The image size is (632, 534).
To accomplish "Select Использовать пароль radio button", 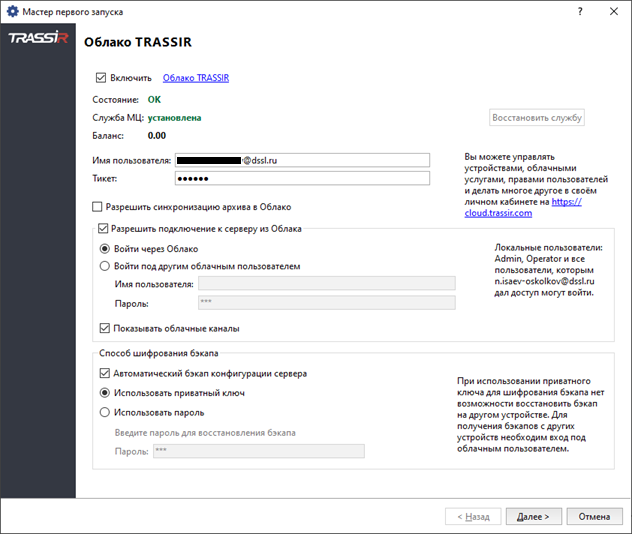I will [105, 412].
